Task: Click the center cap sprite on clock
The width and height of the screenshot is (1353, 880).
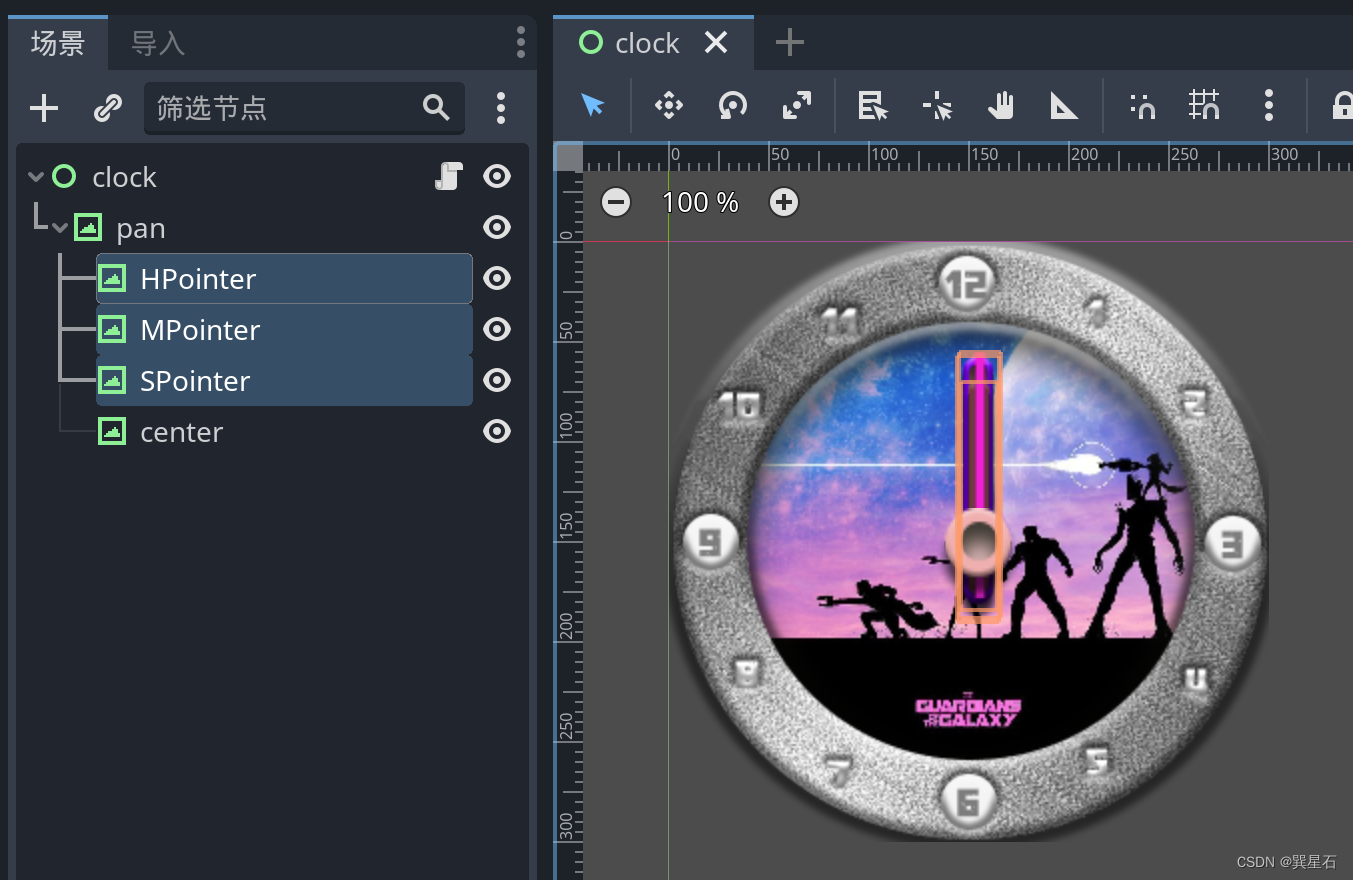Action: click(977, 542)
